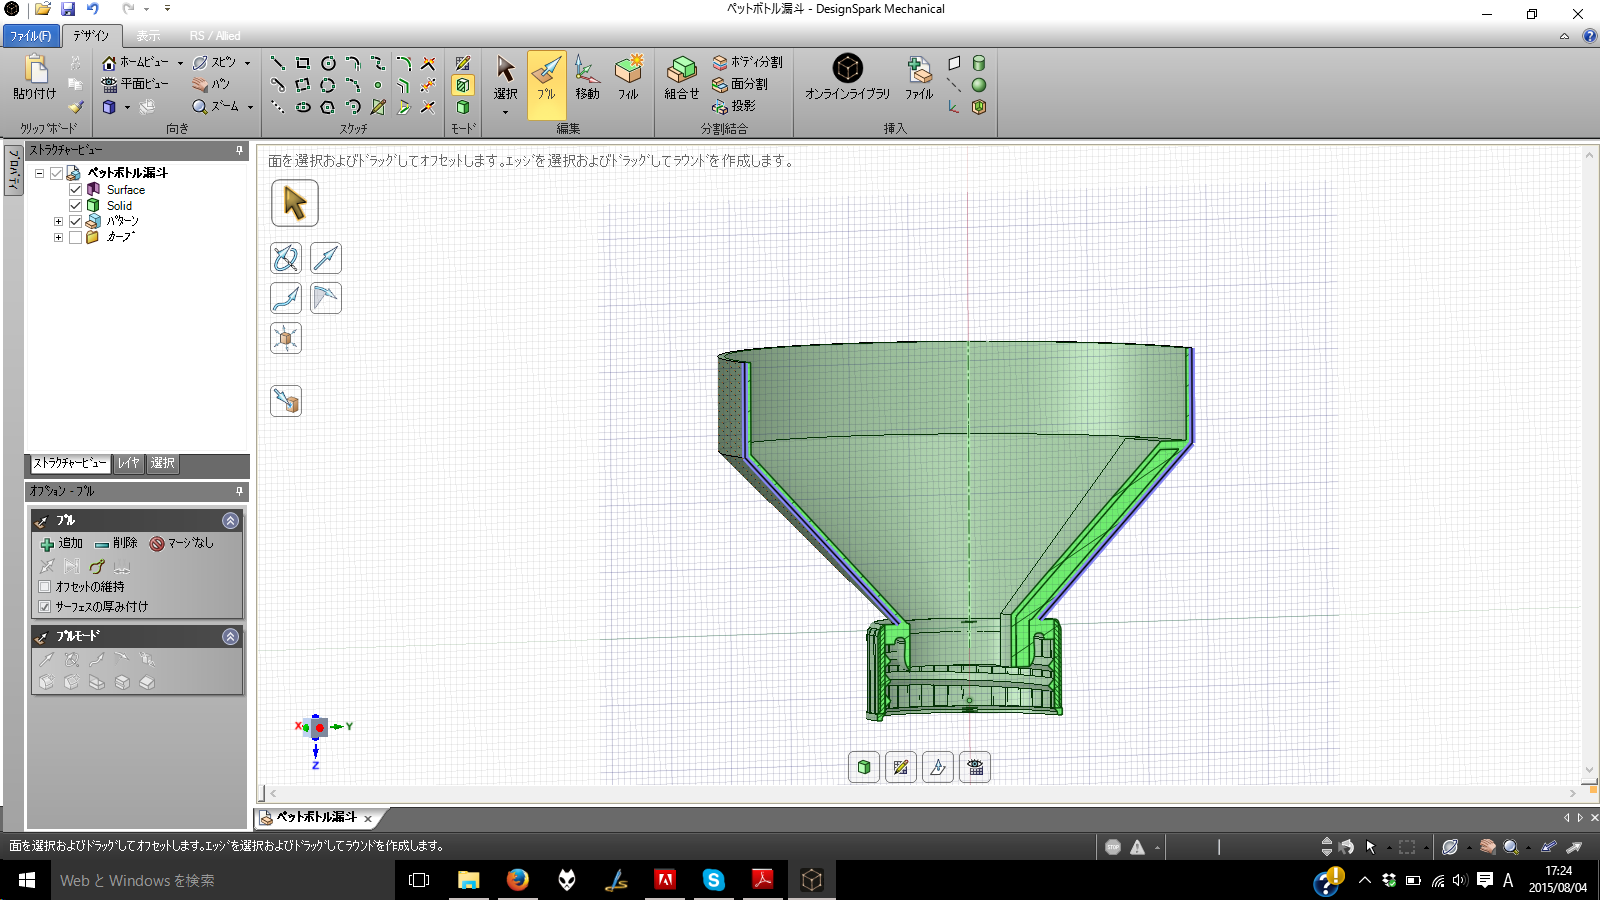1600x900 pixels.
Task: Toggle the Surface visibility checkbox
Action: (x=75, y=189)
